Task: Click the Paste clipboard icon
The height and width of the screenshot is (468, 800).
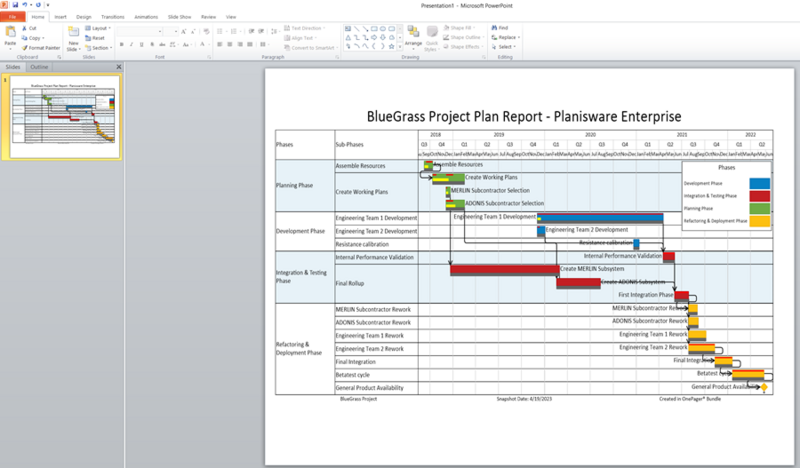Action: click(10, 32)
